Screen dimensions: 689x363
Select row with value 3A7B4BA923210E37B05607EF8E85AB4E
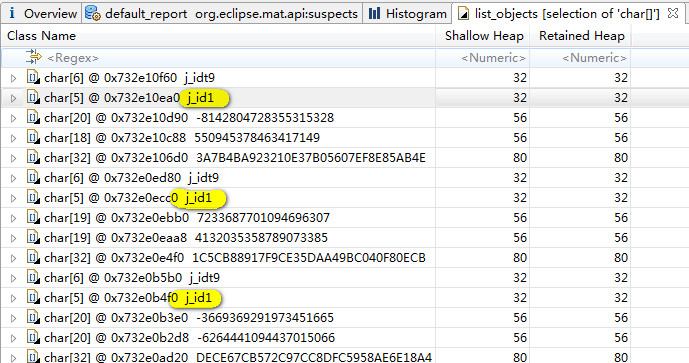tap(235, 158)
